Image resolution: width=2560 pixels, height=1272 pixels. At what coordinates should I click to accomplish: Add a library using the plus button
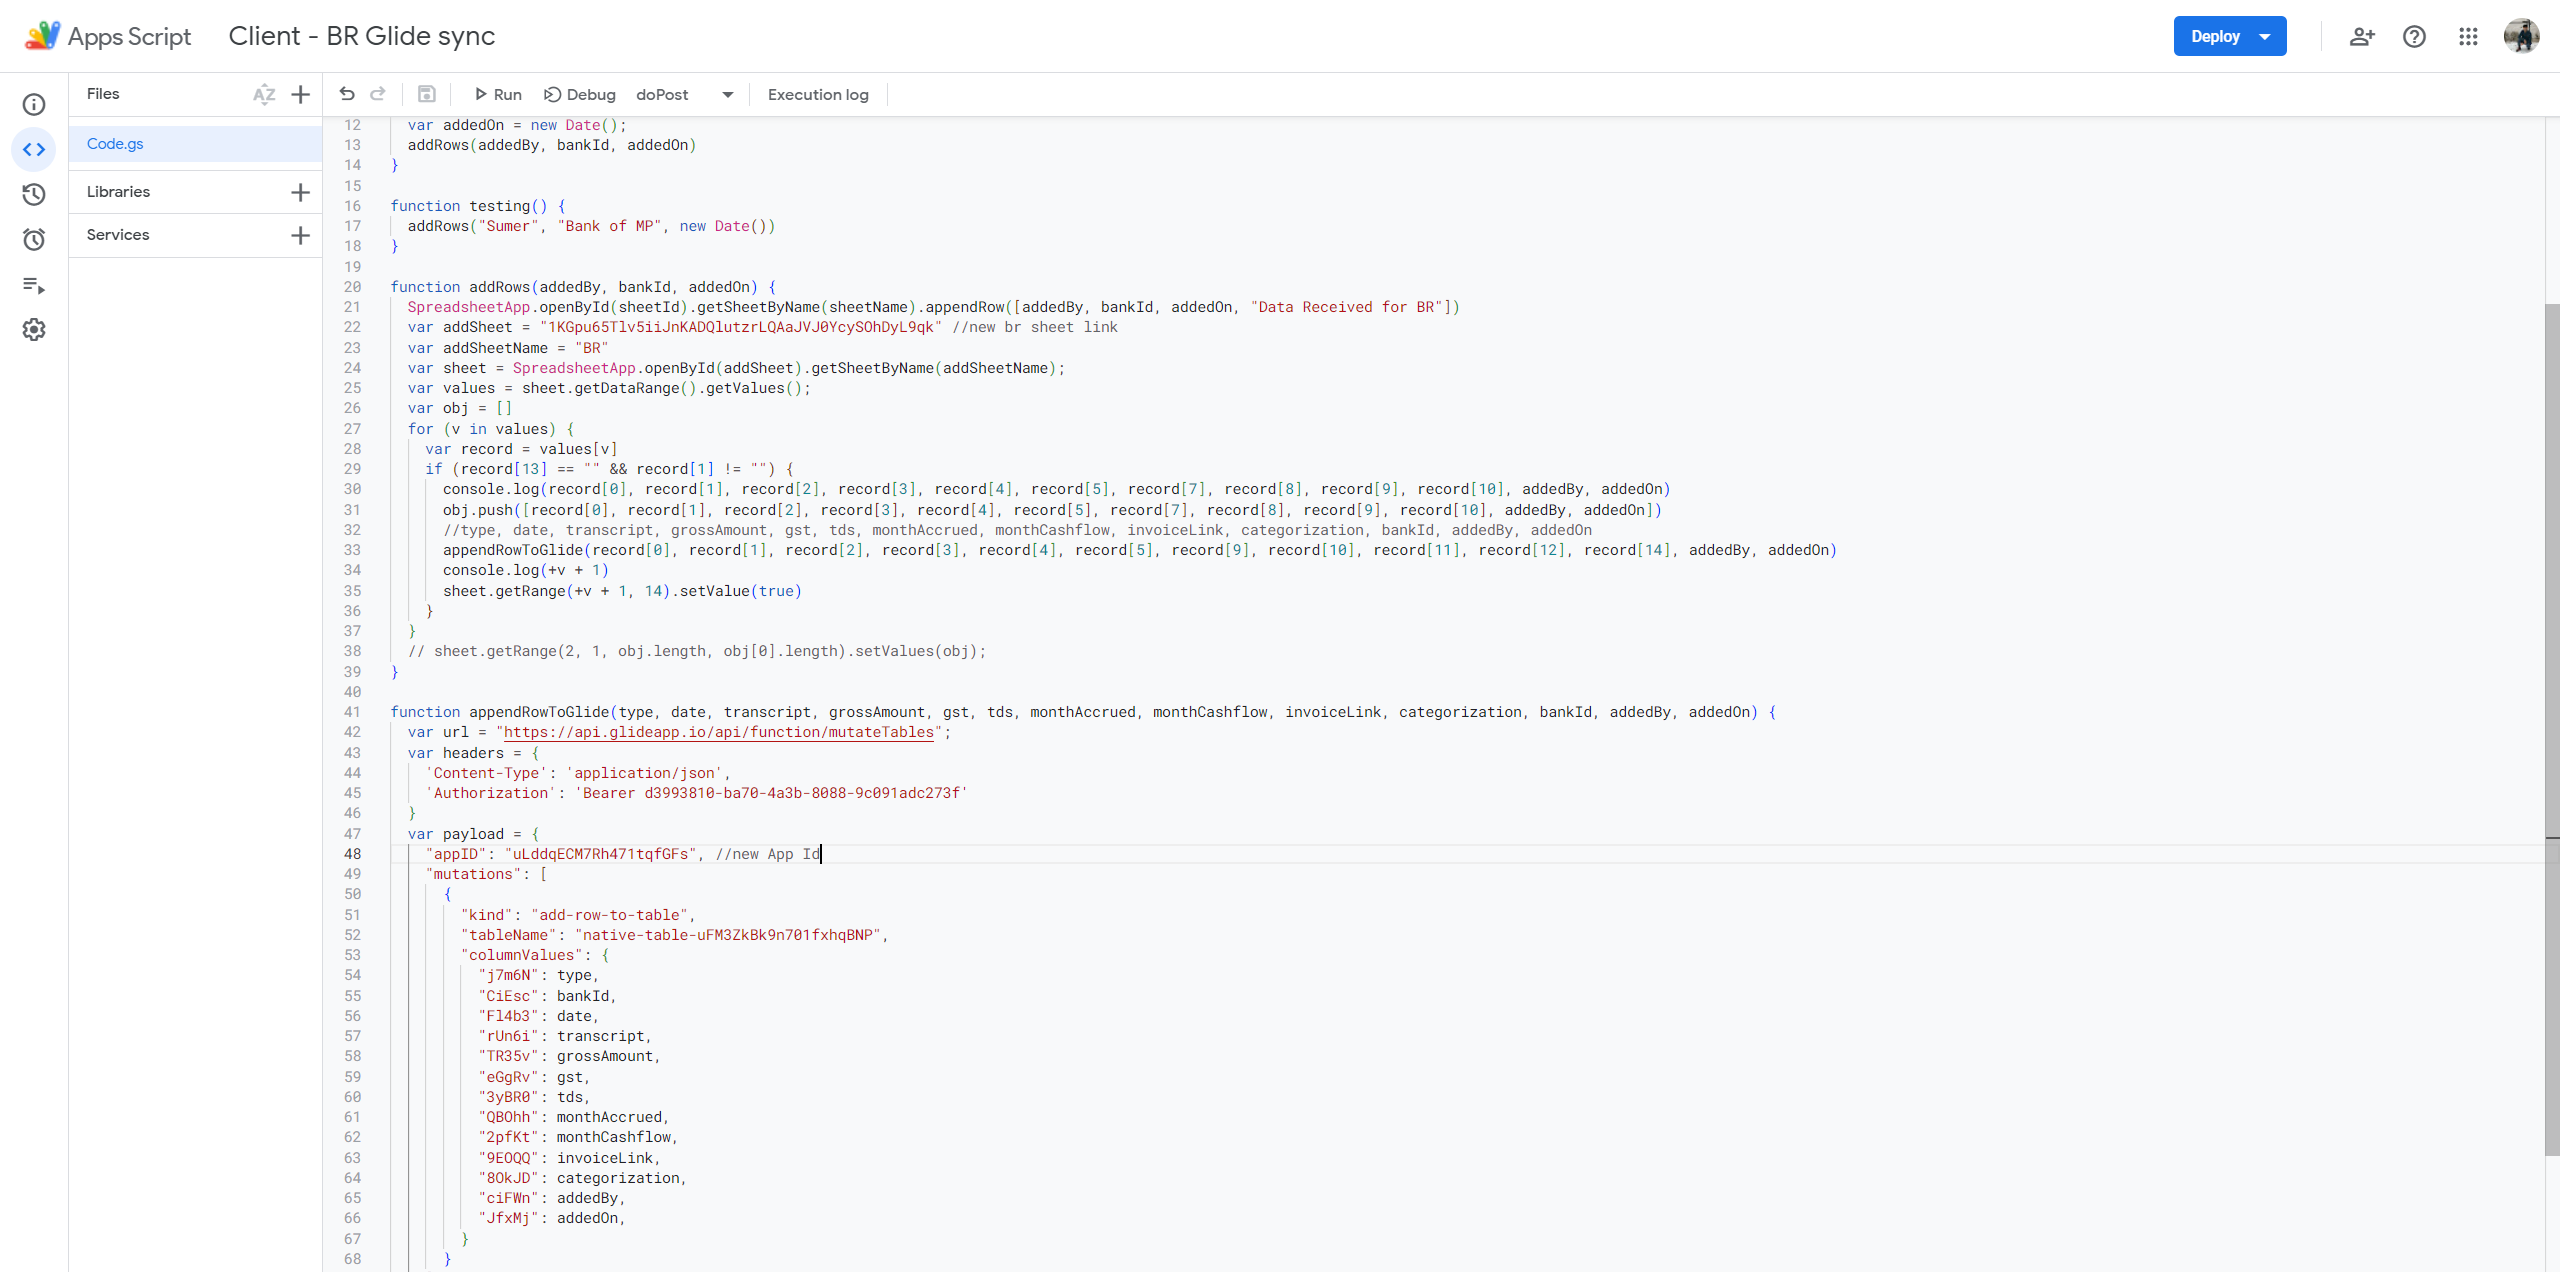(x=300, y=192)
